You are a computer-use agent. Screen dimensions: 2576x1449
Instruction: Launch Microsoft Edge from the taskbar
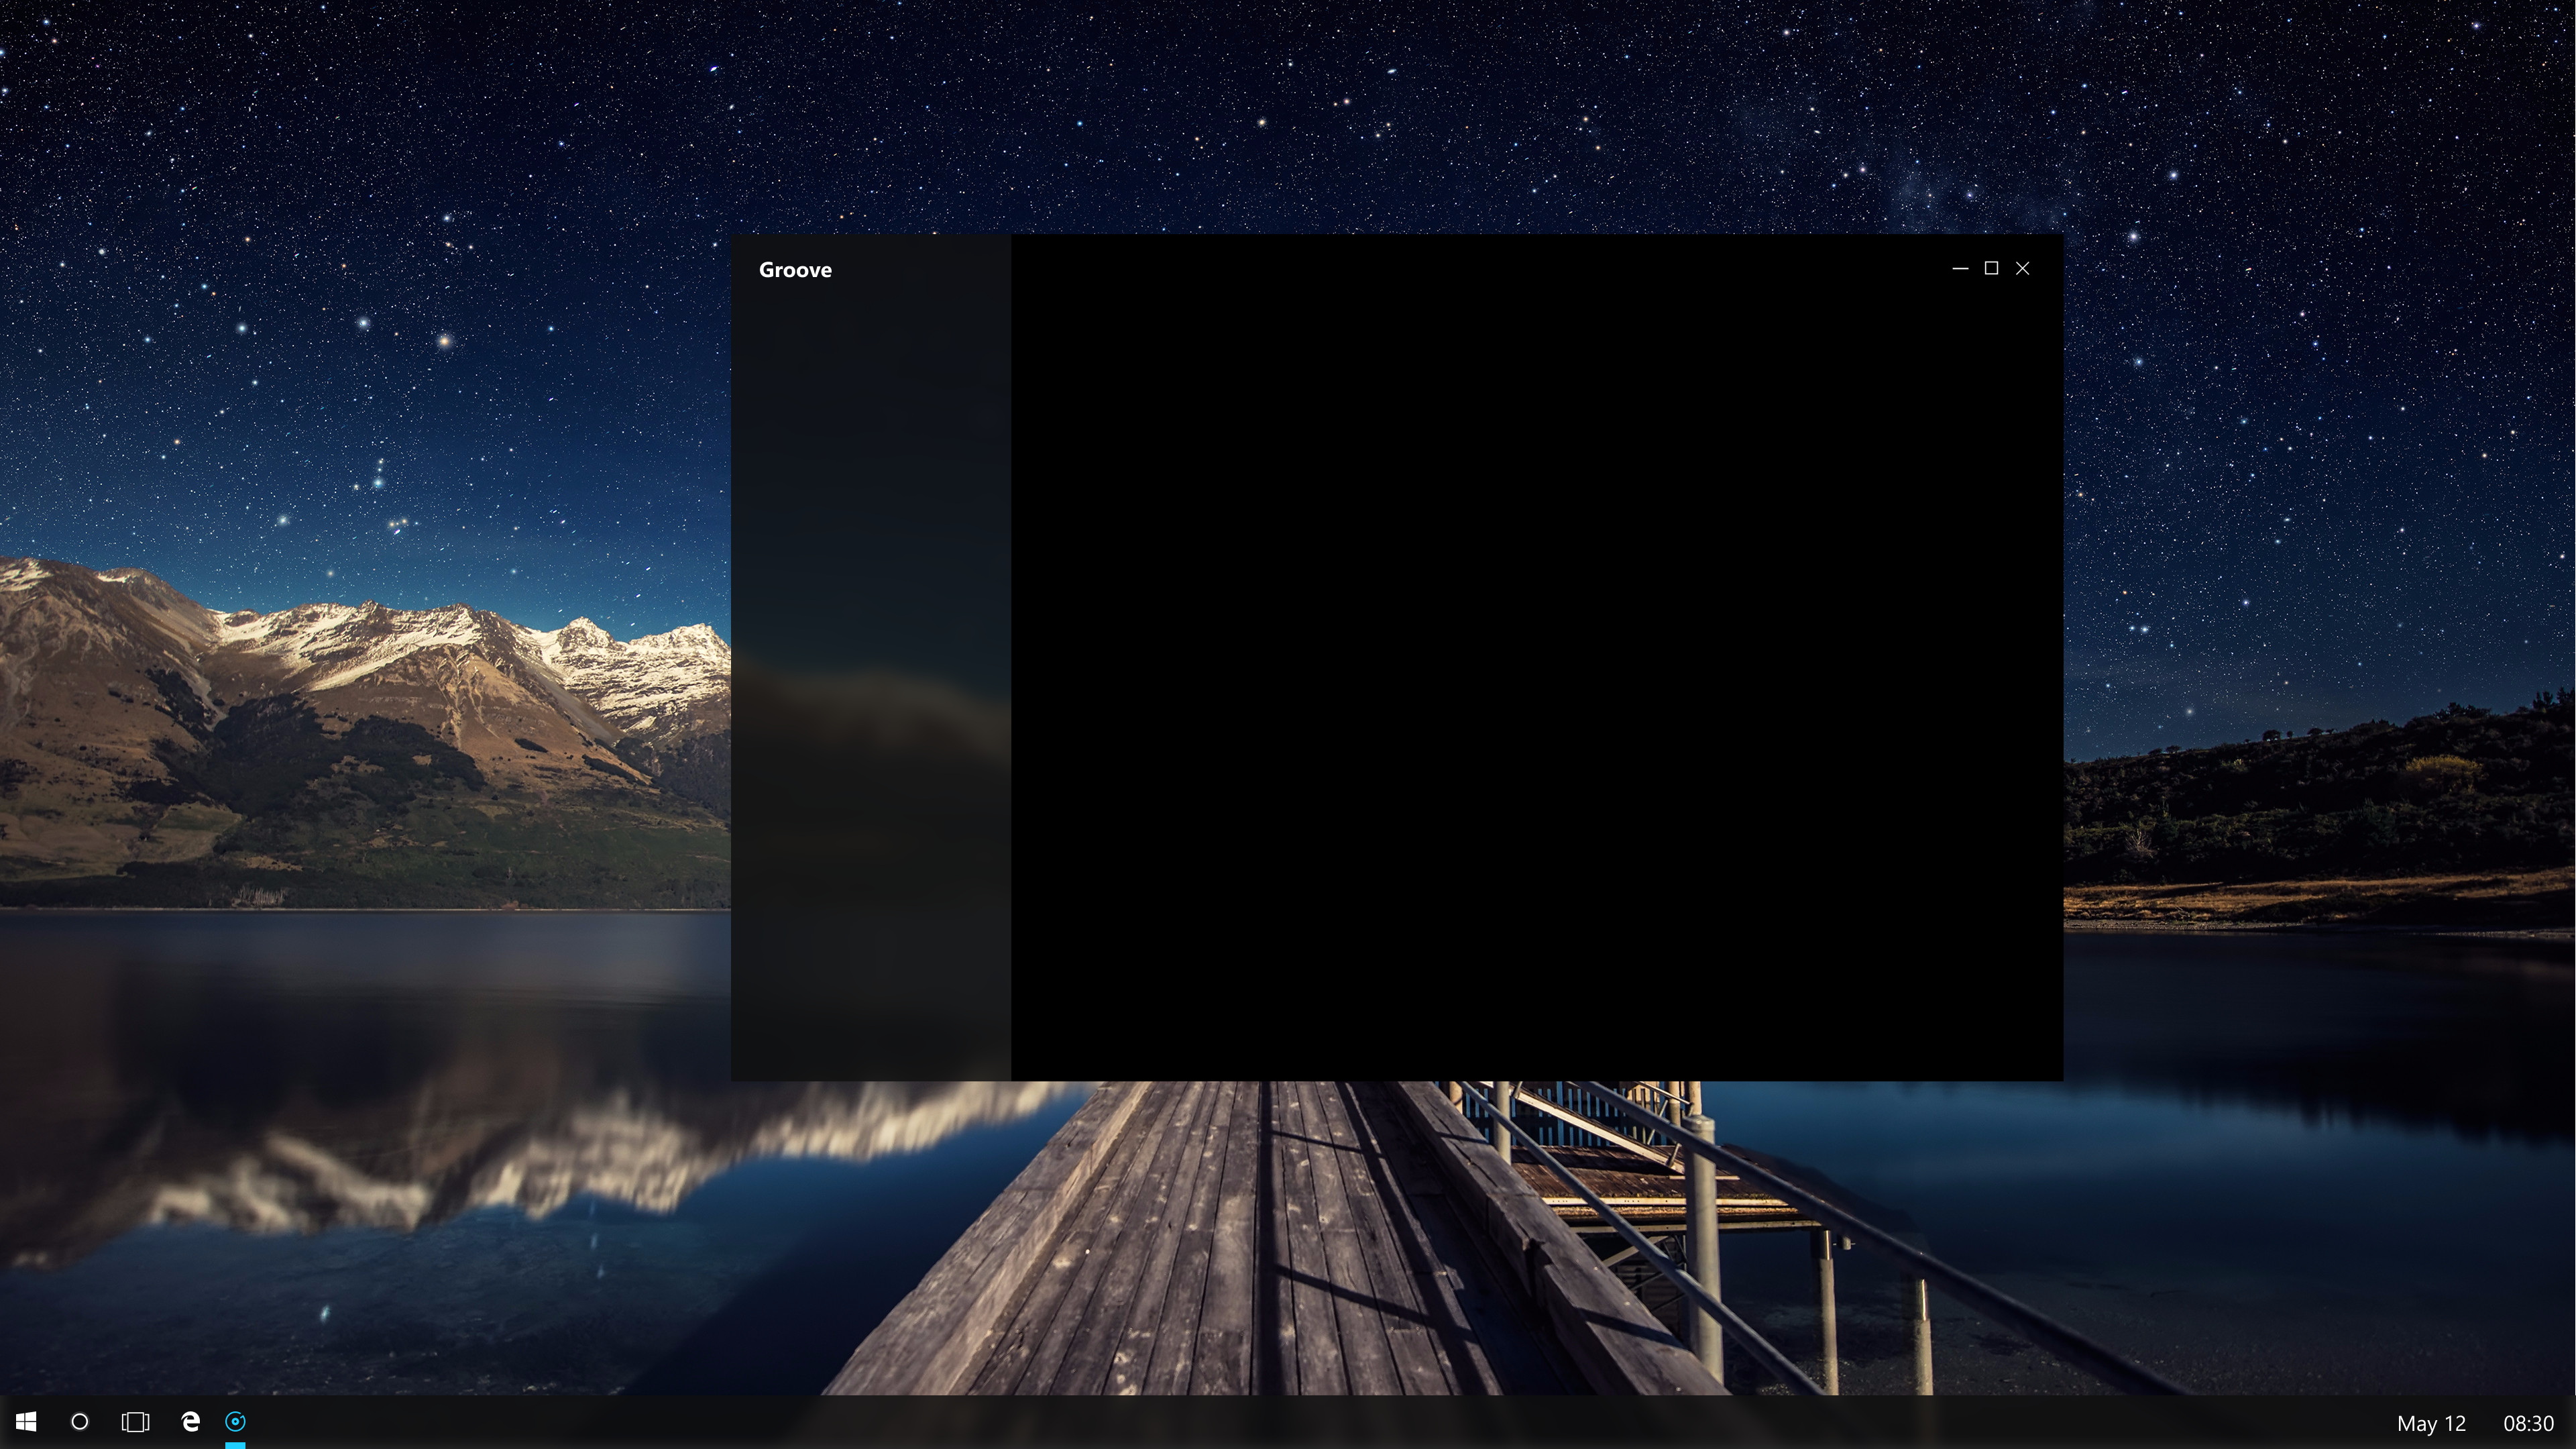pos(190,1421)
